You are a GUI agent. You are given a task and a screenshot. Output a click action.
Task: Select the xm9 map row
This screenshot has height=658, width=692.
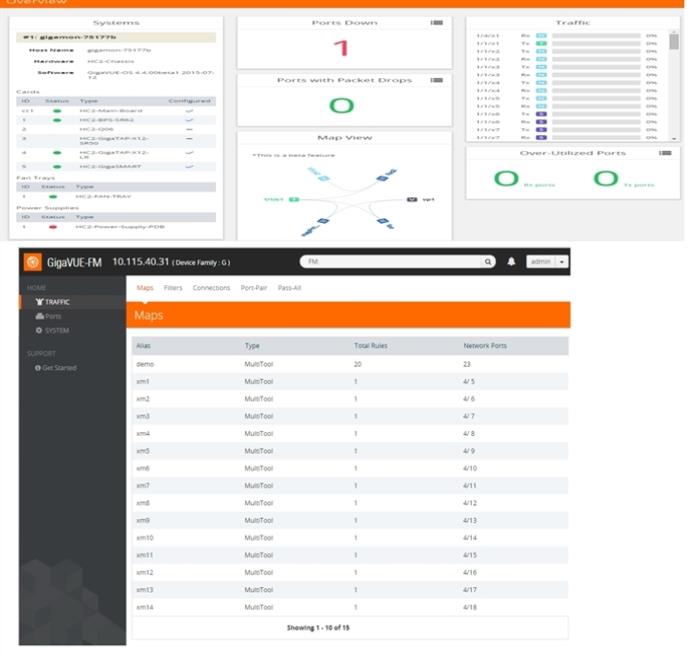350,521
